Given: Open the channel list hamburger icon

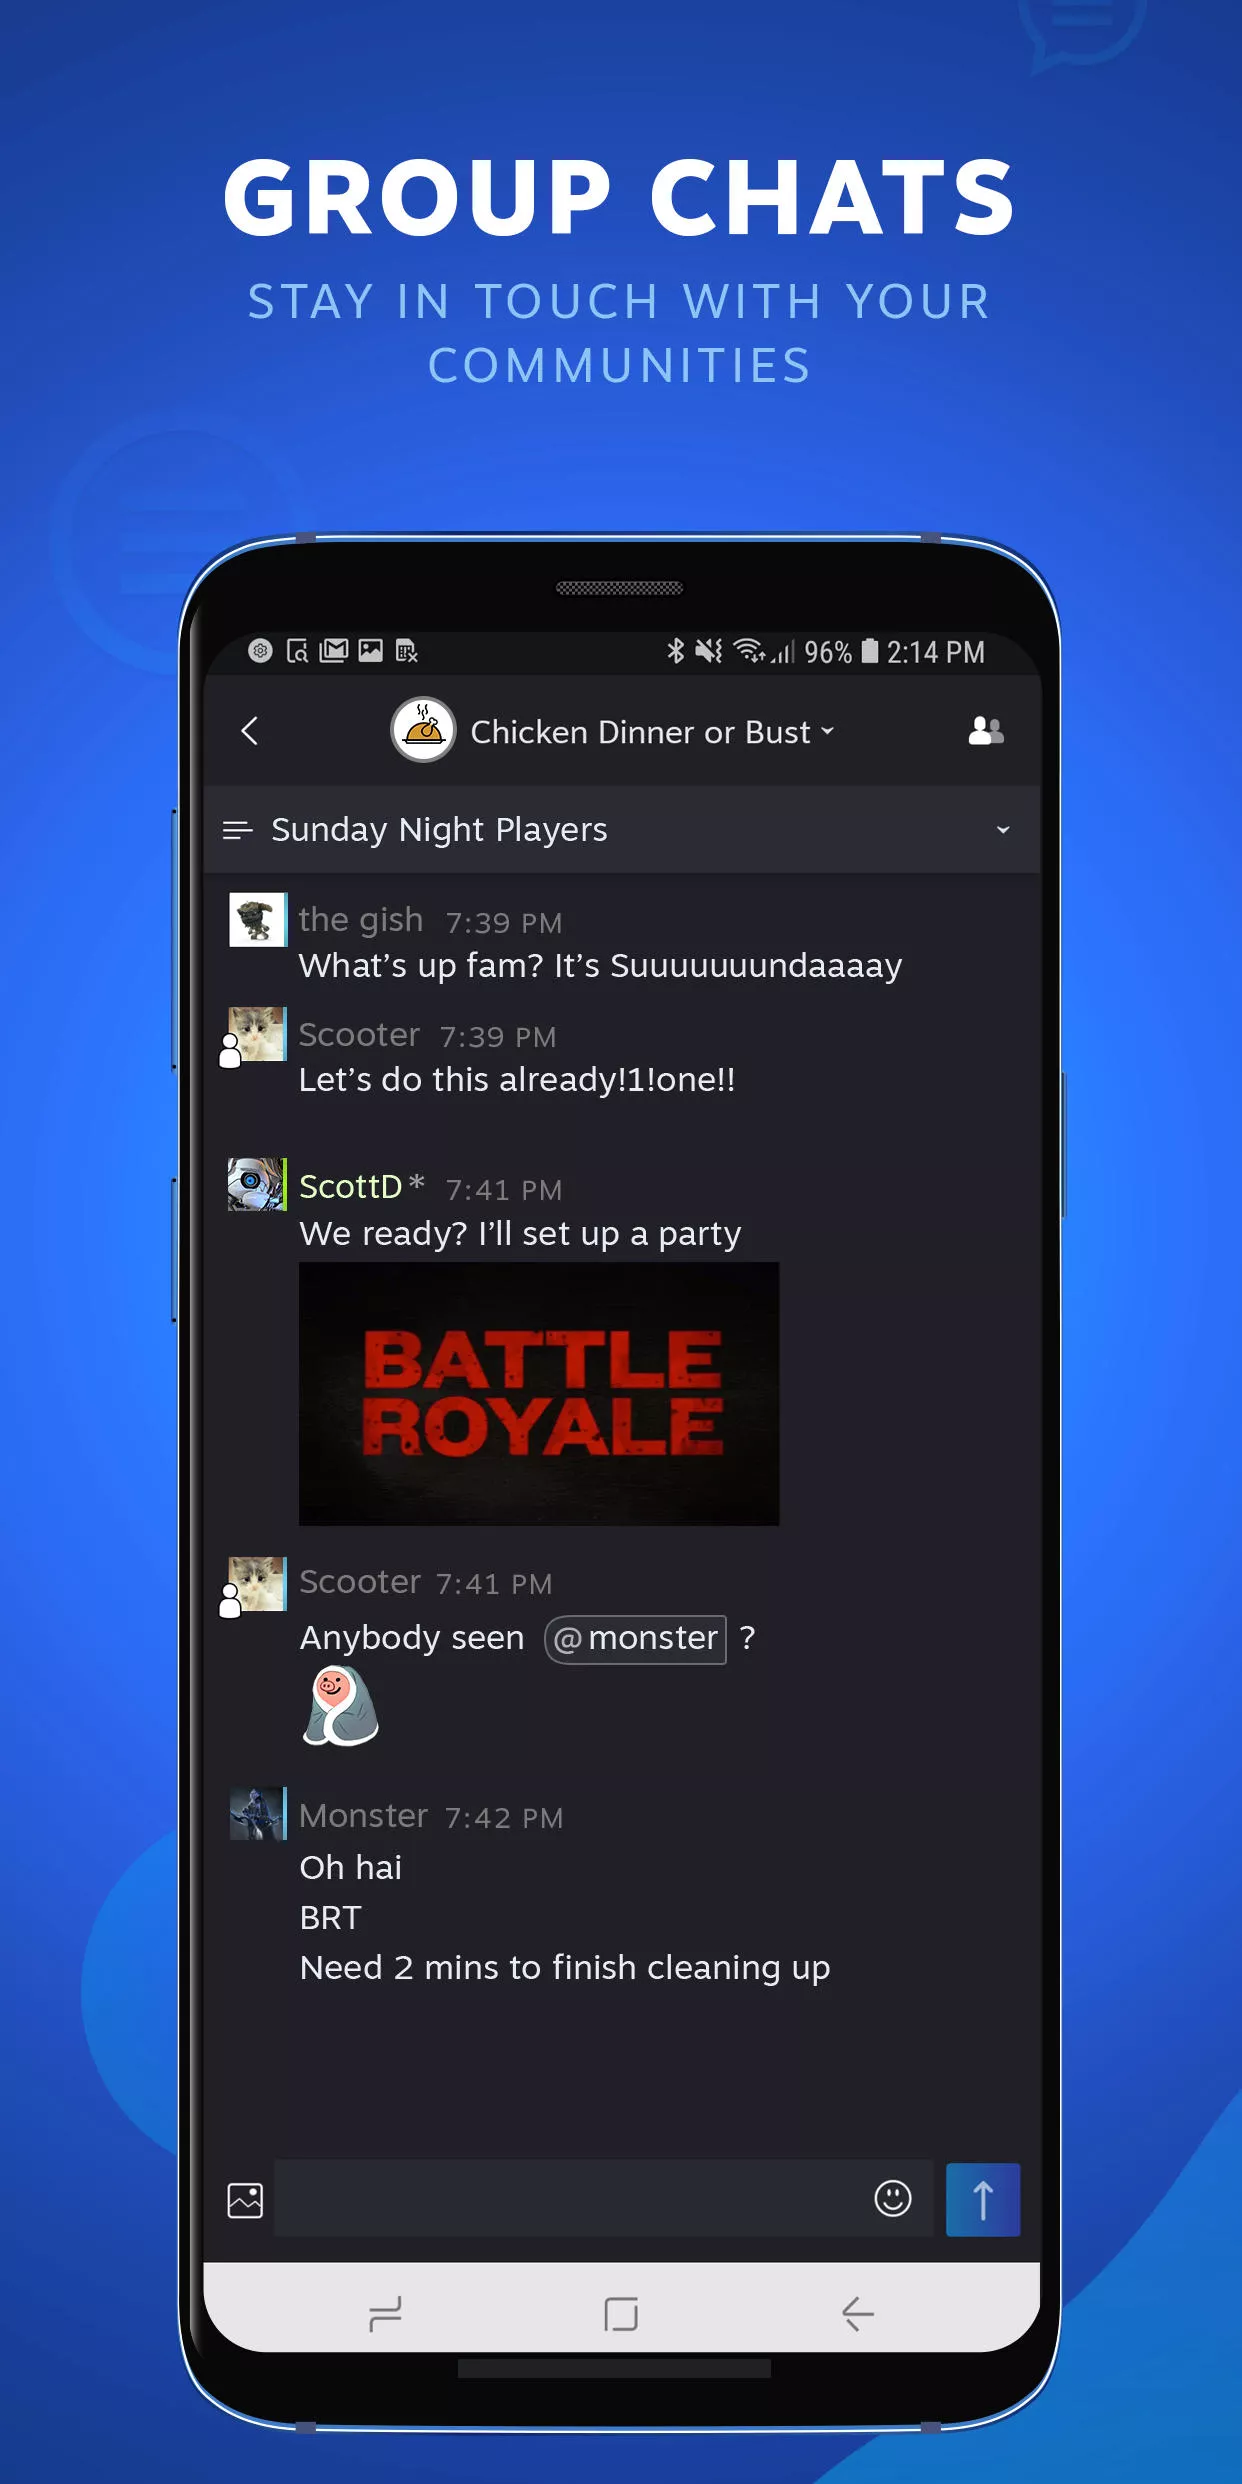Looking at the screenshot, I should pyautogui.click(x=237, y=830).
